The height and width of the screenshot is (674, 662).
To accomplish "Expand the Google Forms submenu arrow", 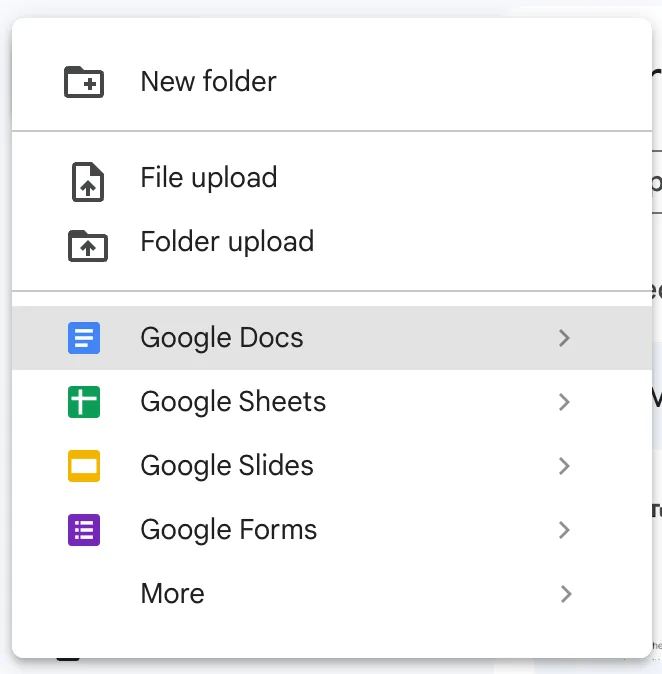I will click(564, 530).
